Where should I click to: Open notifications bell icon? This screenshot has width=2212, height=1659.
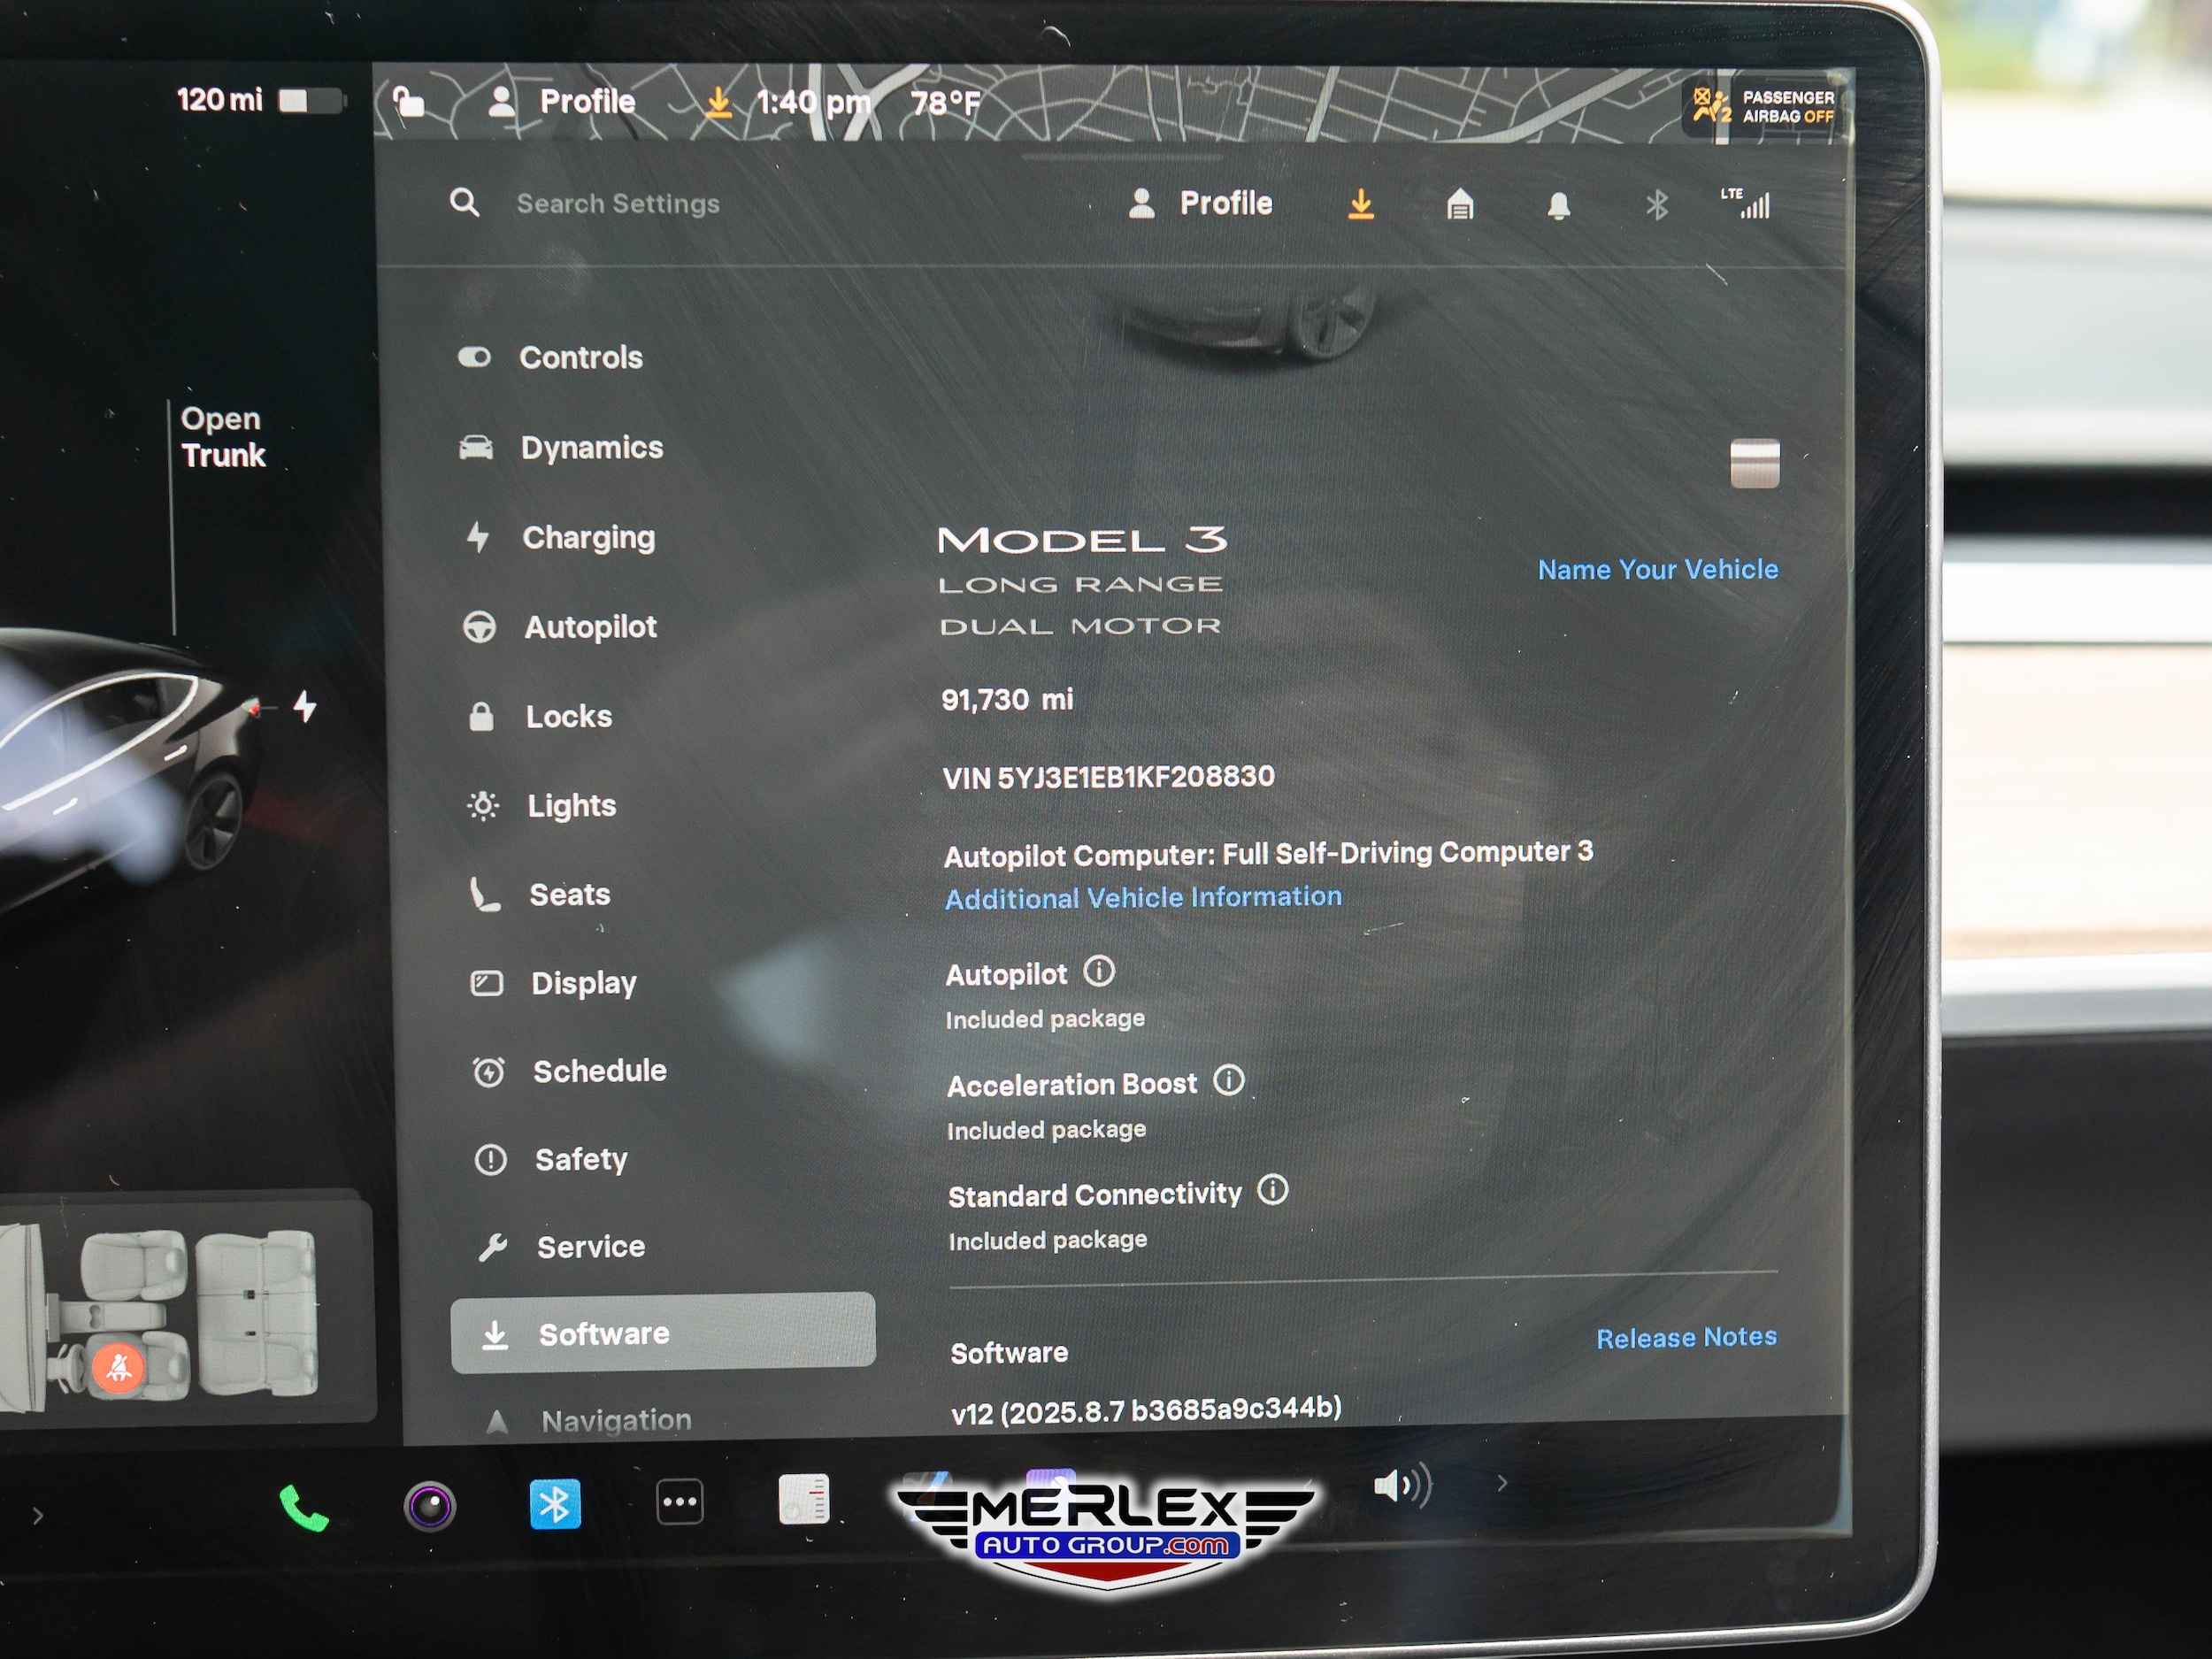click(1558, 206)
